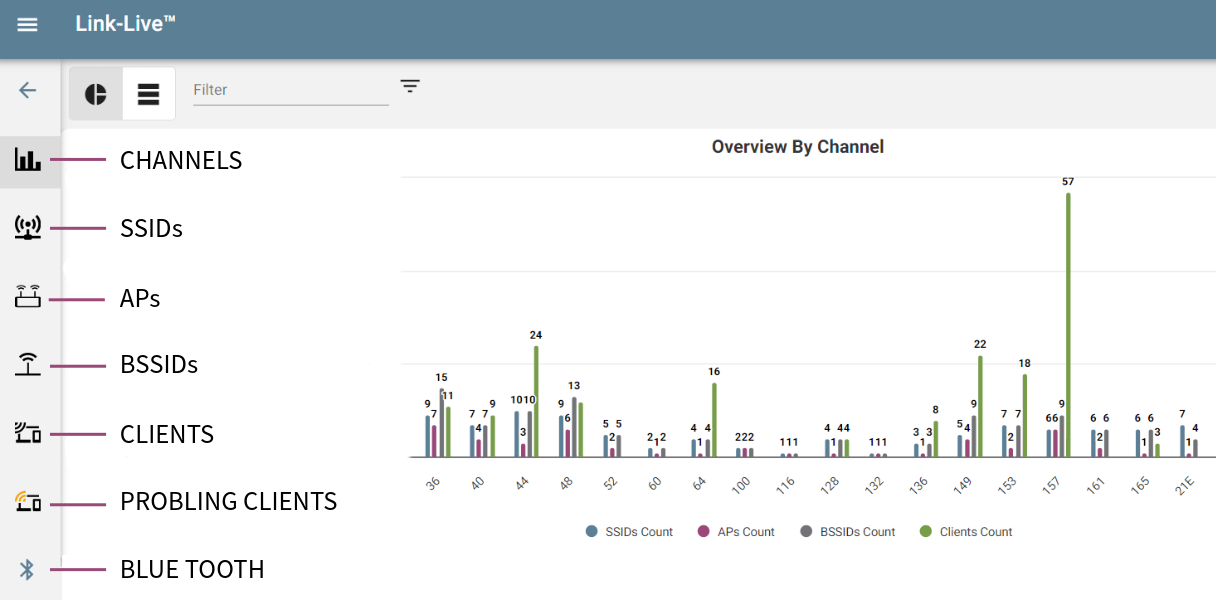Image resolution: width=1216 pixels, height=600 pixels.
Task: Open the Probing Clients view
Action: (x=29, y=501)
